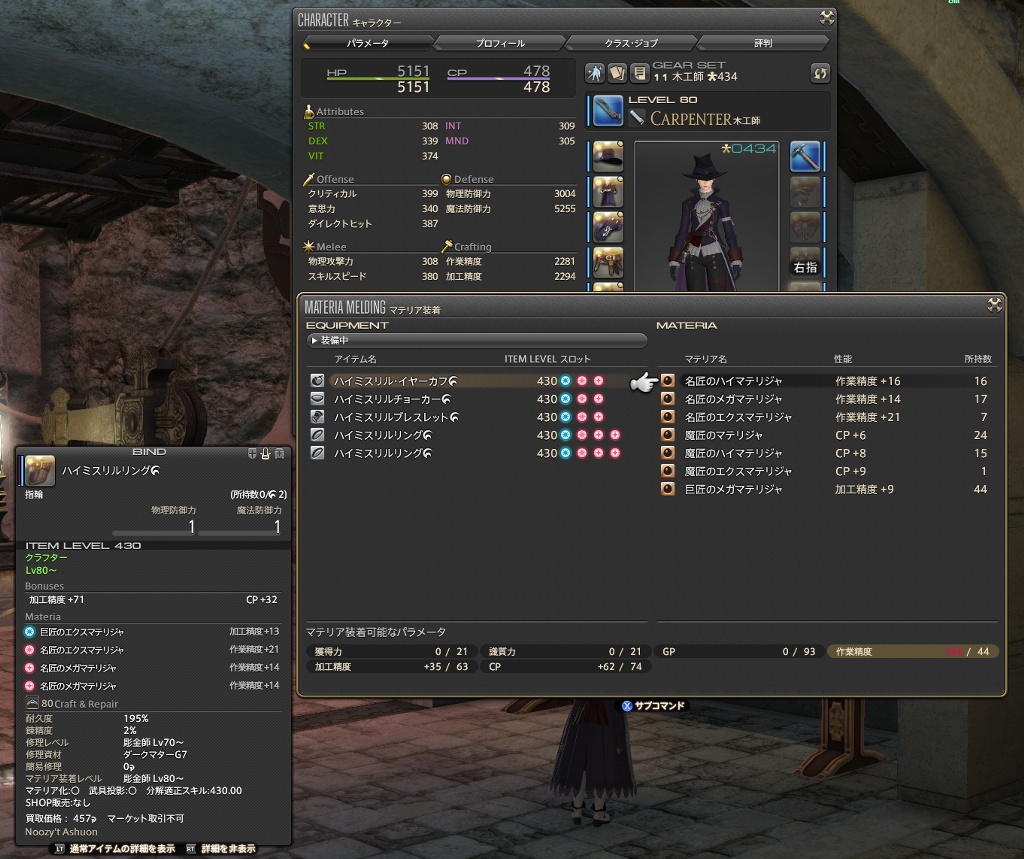The height and width of the screenshot is (859, 1024).
Task: Select the 右指 right ring slot
Action: click(x=805, y=263)
